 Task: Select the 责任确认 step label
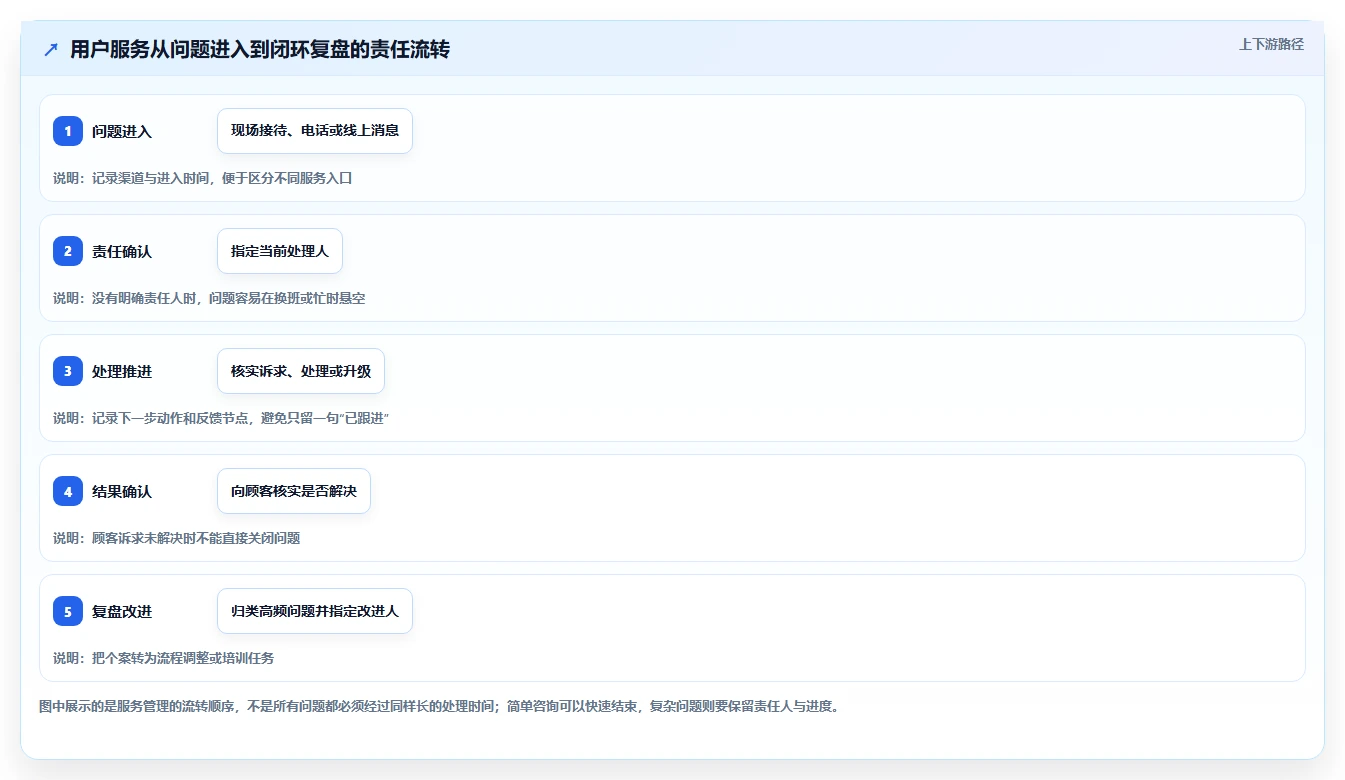122,251
